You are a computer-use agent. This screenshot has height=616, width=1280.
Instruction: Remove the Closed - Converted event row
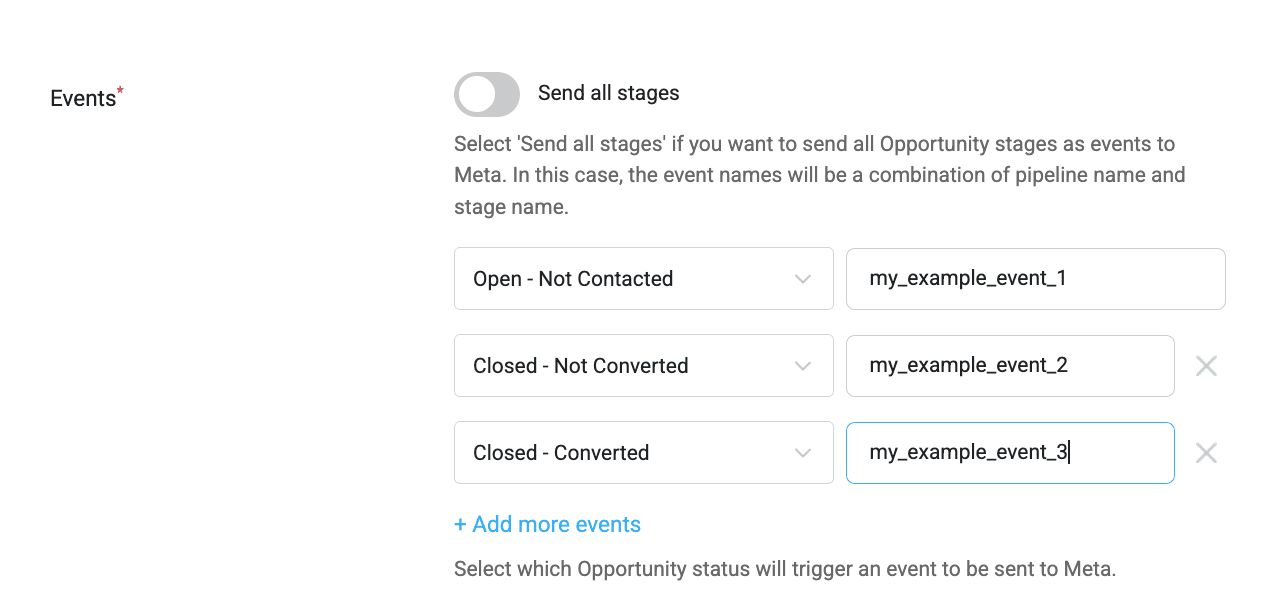click(1206, 453)
